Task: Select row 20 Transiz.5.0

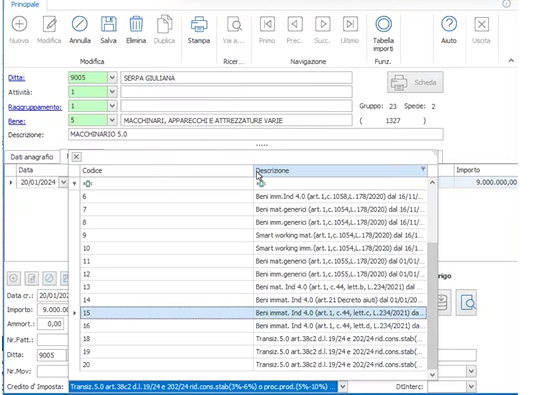Action: (x=253, y=365)
